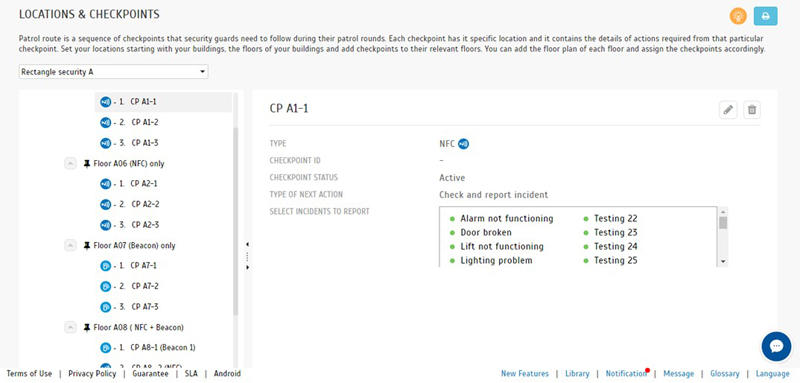The image size is (800, 383).
Task: Open the Notification link in the footer
Action: pos(626,373)
